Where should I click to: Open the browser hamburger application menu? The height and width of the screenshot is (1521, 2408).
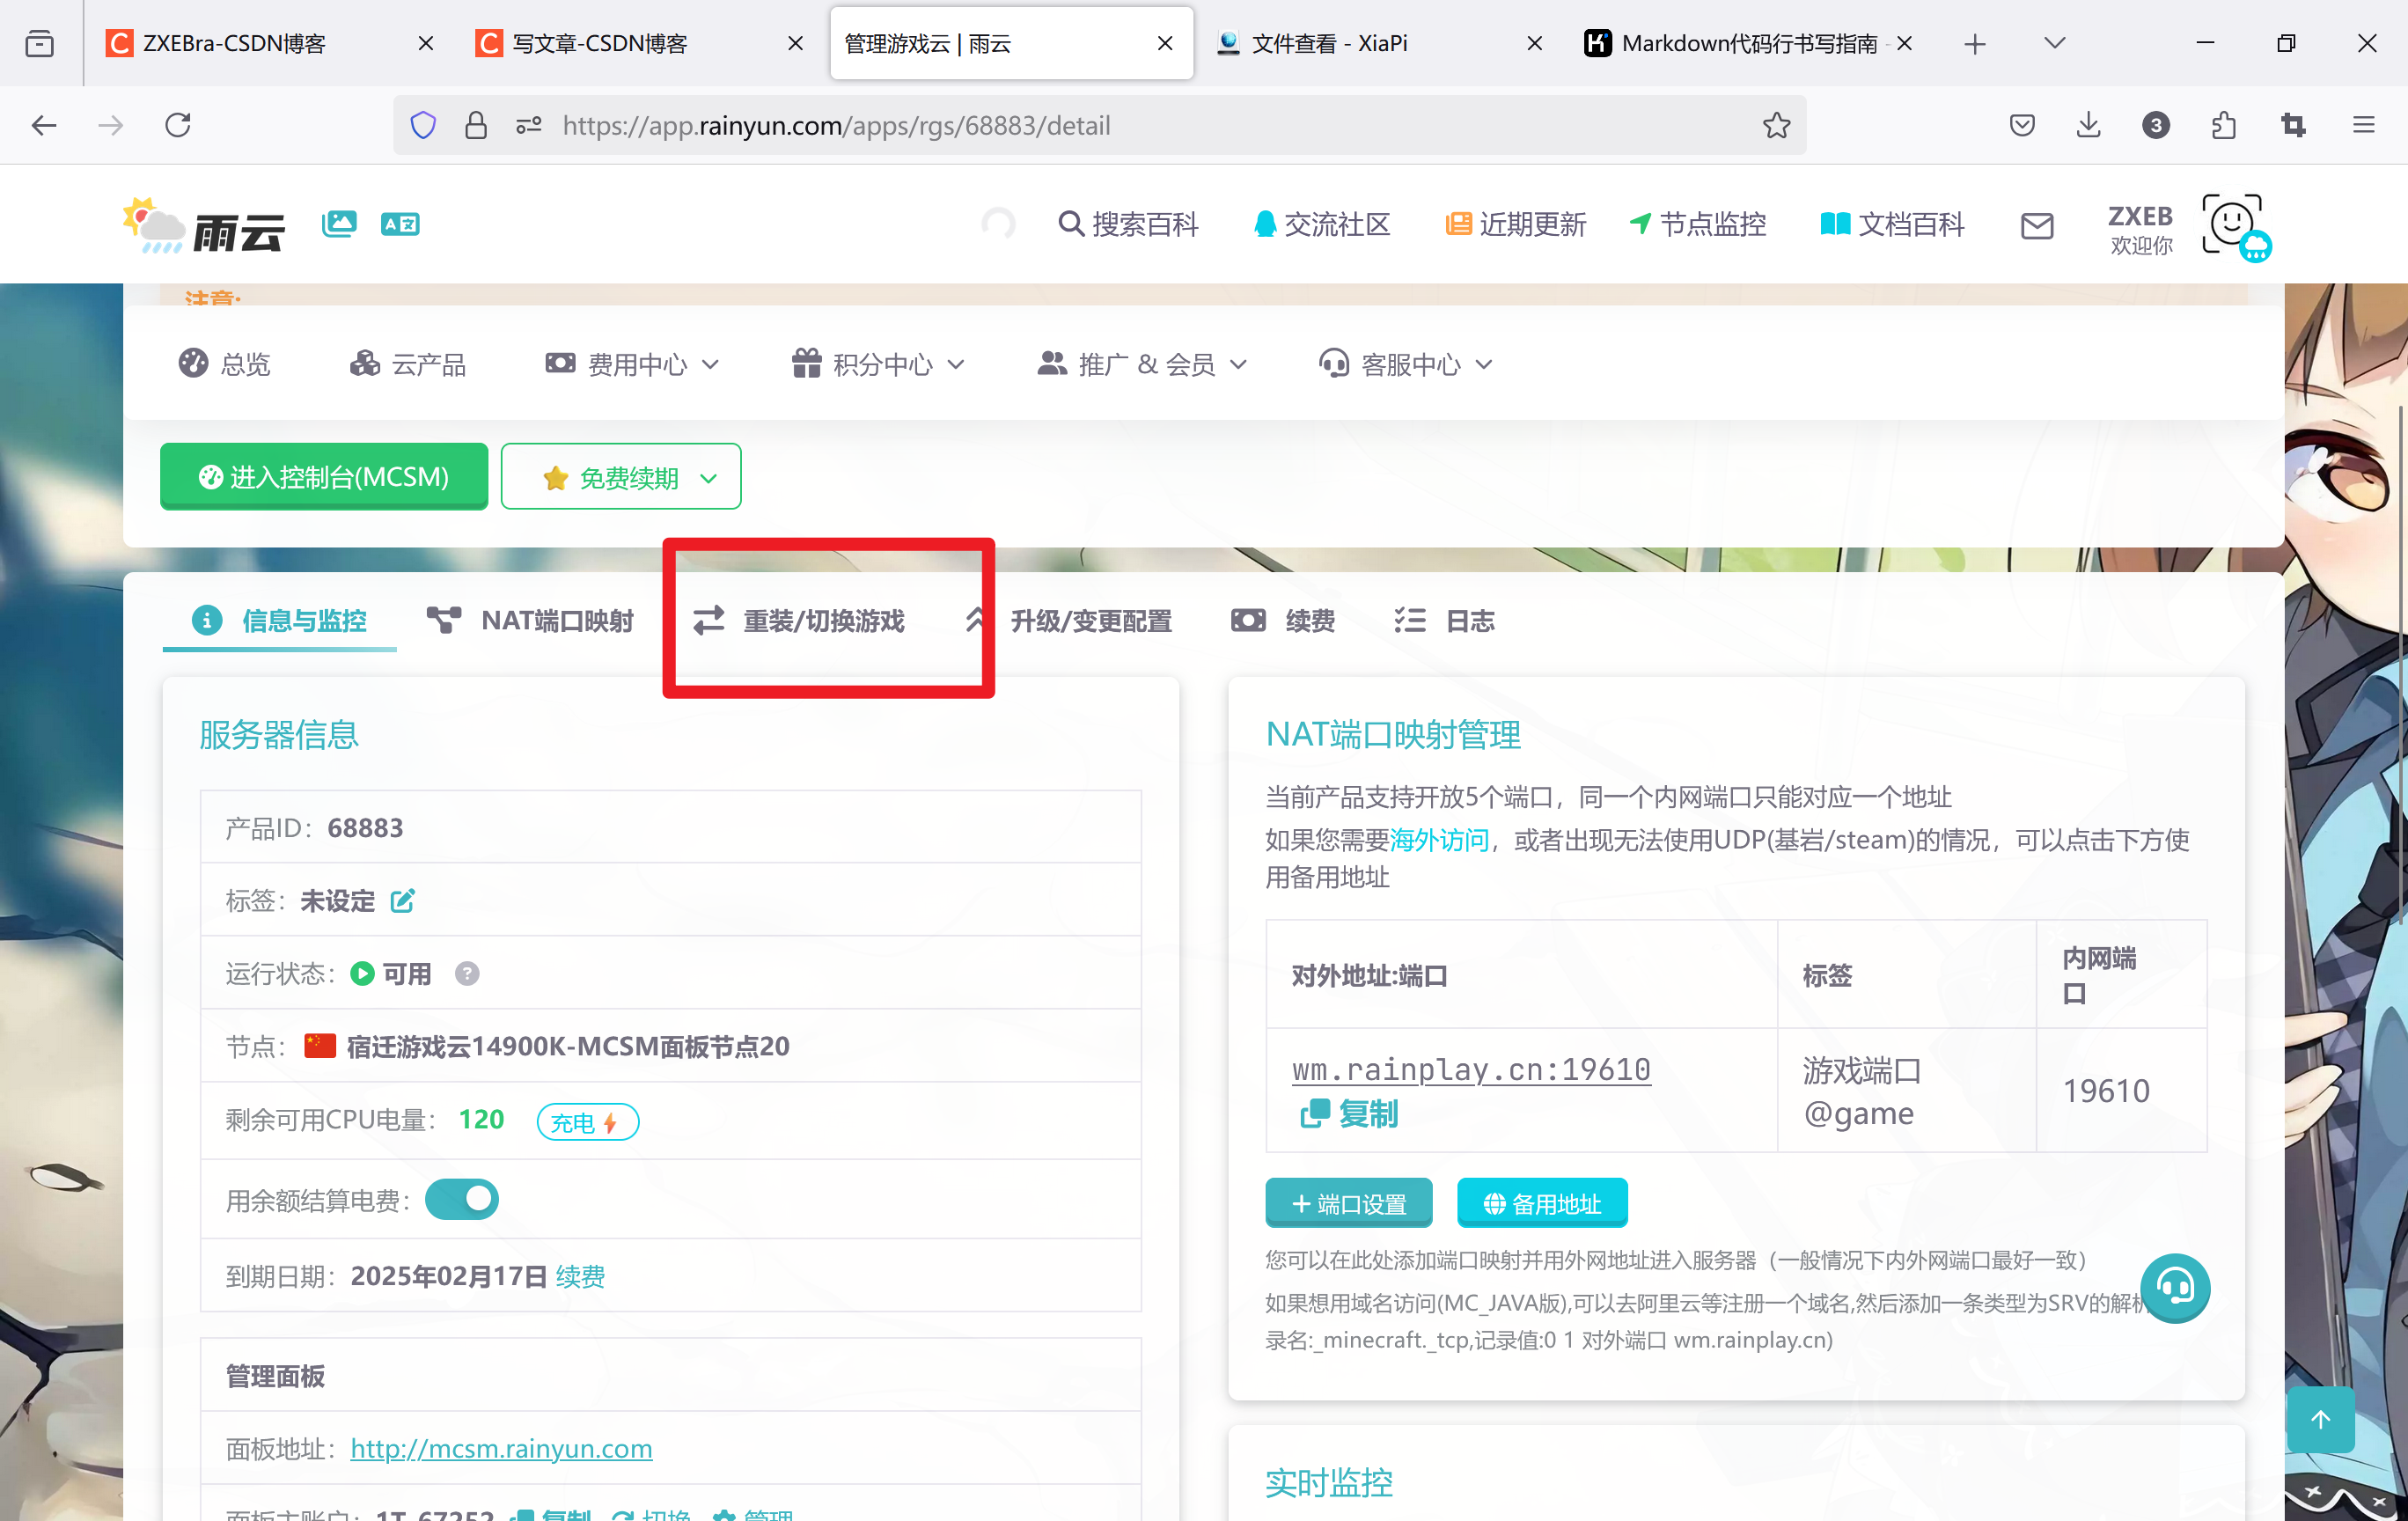coord(2364,125)
